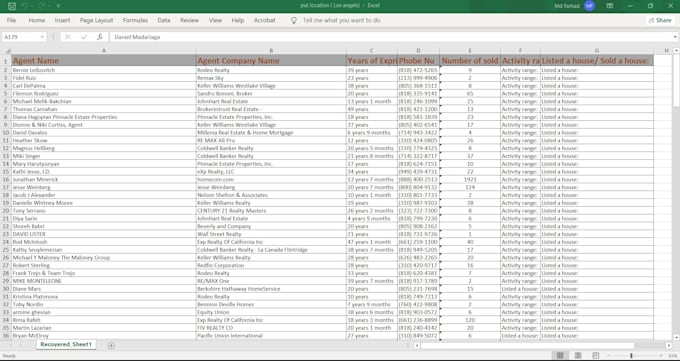Open the Review tab

coord(190,20)
